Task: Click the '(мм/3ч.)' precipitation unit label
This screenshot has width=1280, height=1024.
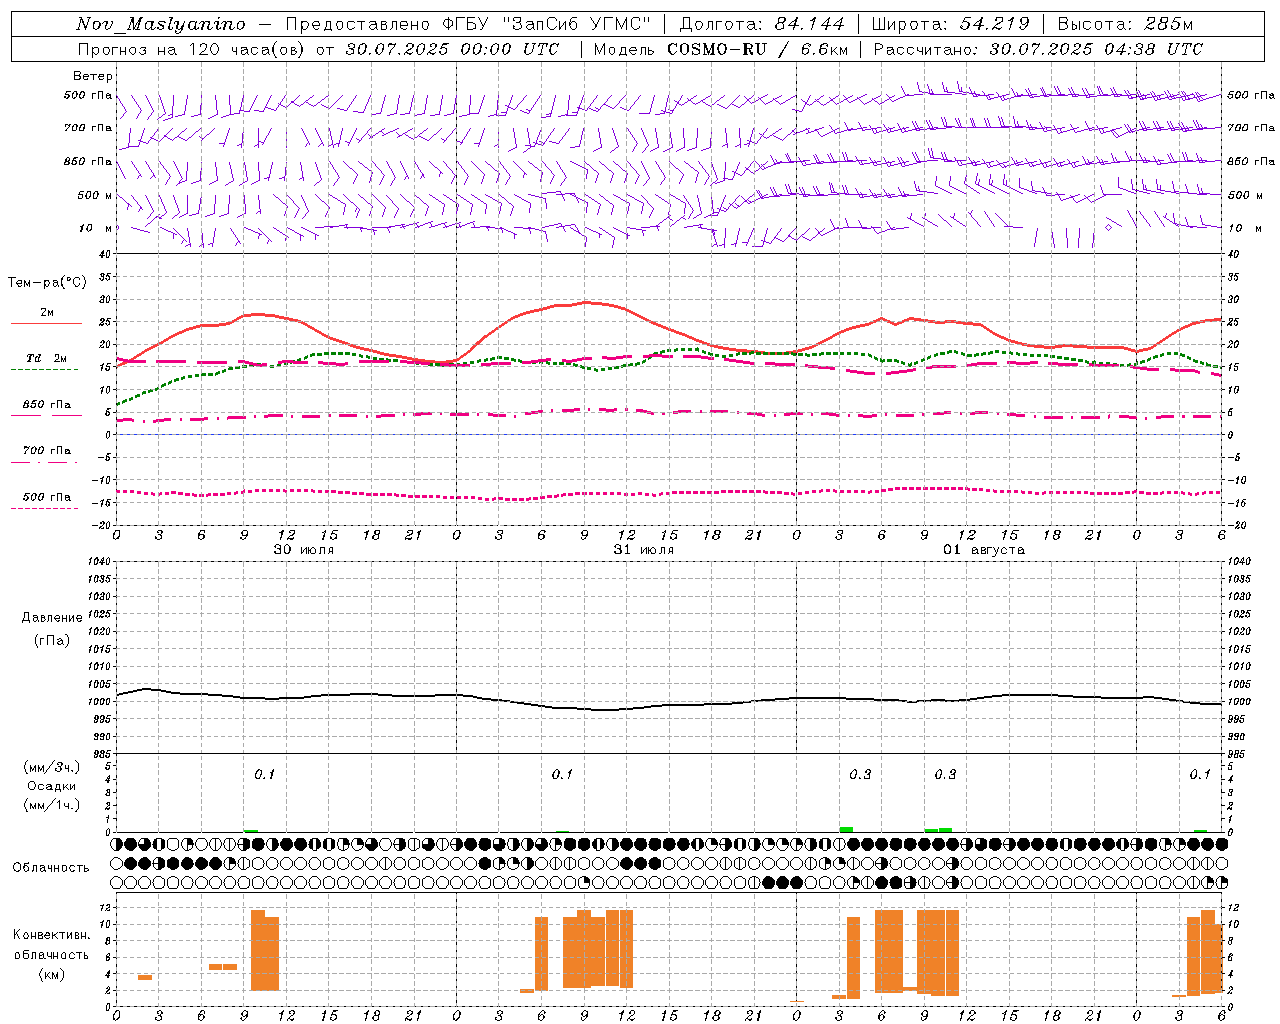Action: [x=52, y=767]
